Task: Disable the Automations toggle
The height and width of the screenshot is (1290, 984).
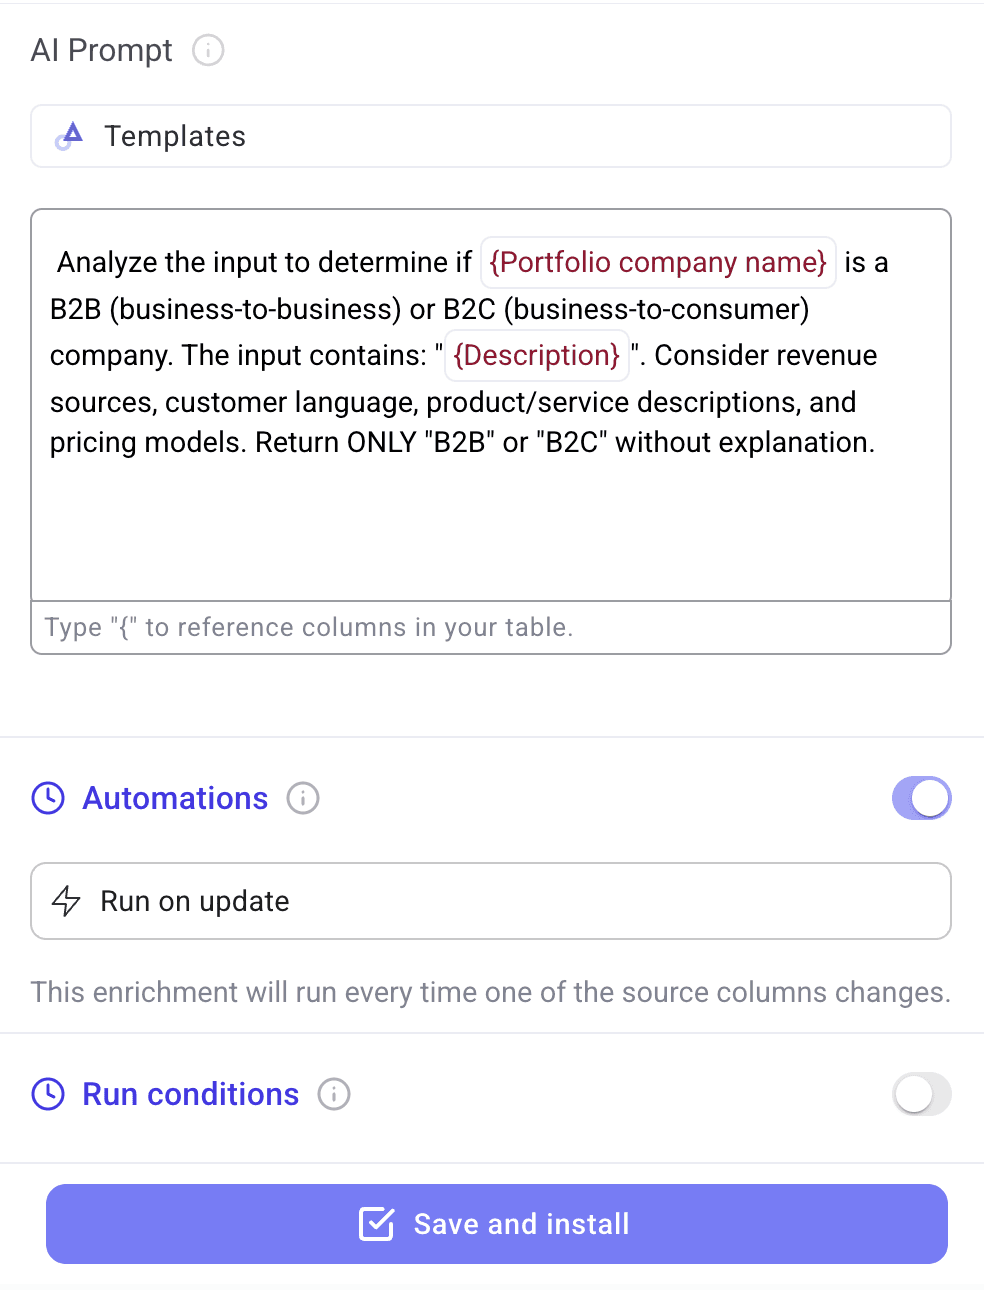Action: [922, 798]
